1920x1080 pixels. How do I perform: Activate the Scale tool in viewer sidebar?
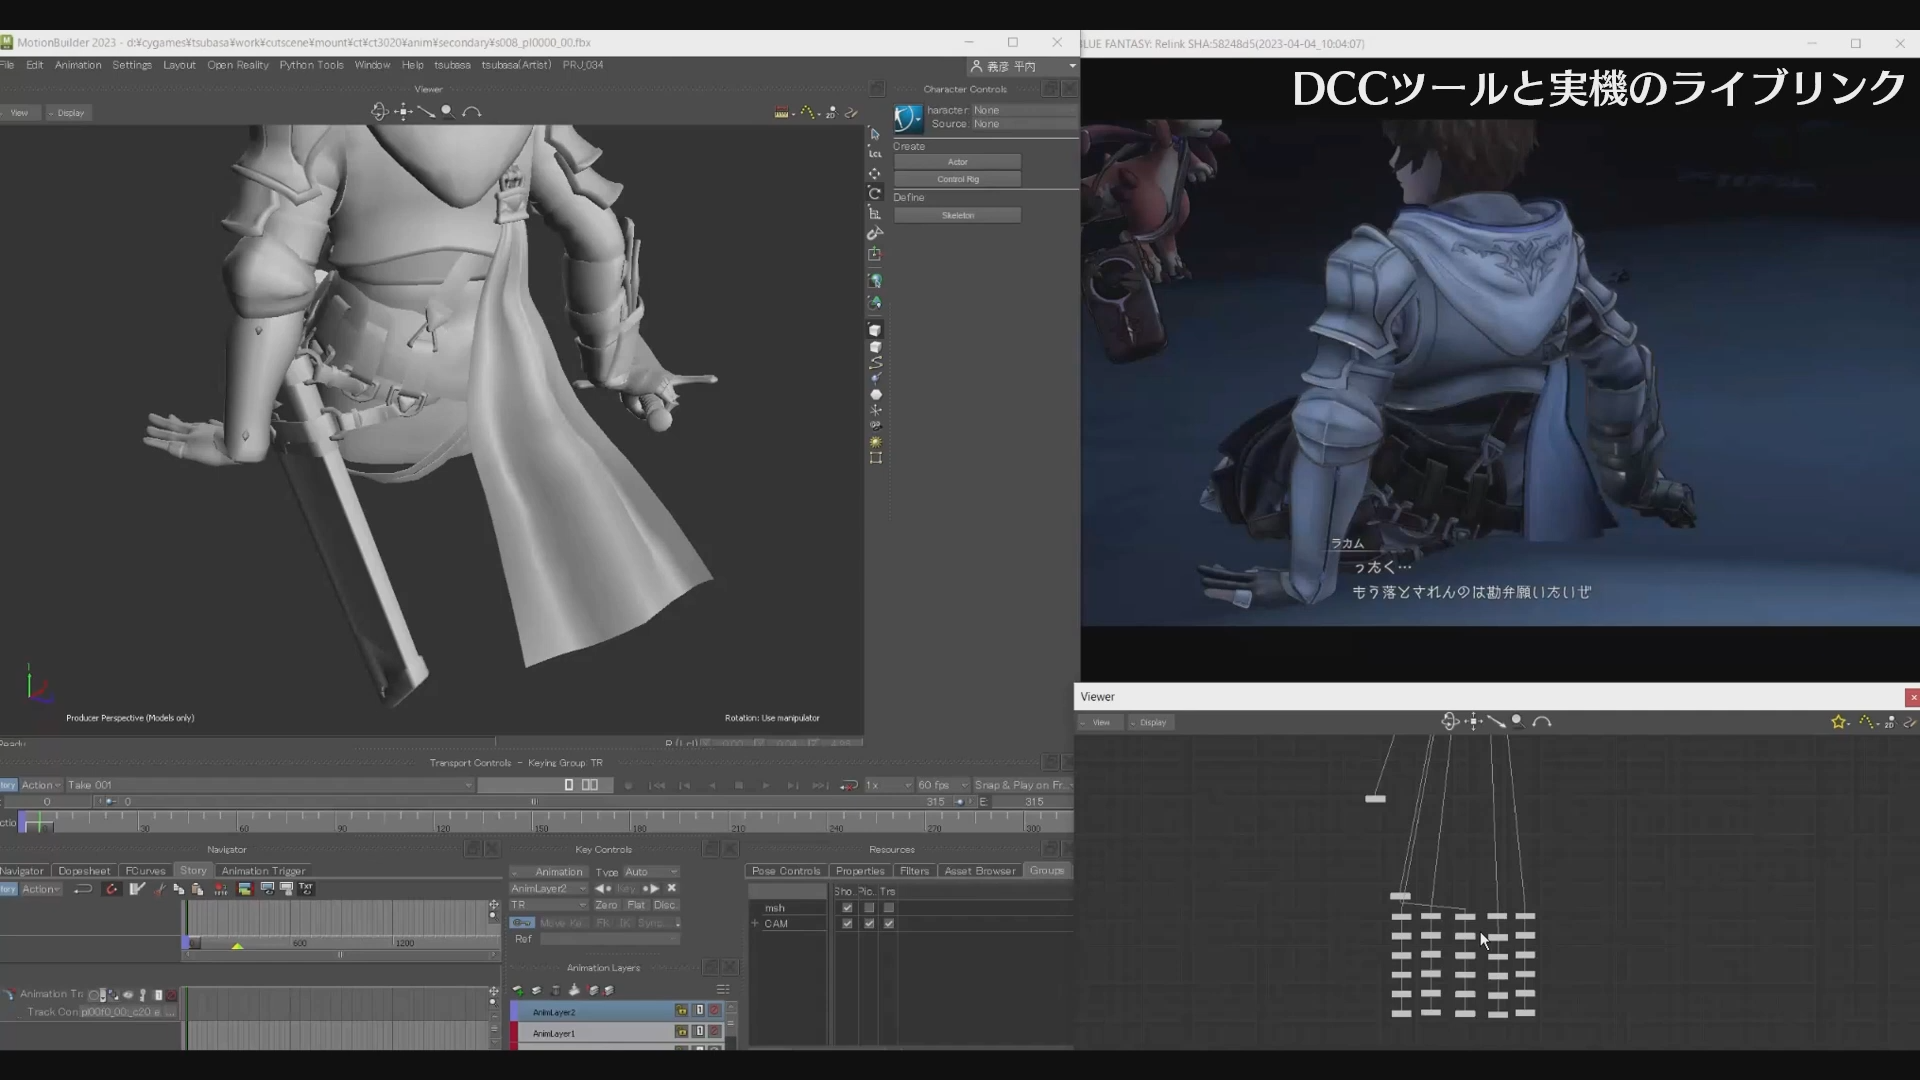[875, 213]
